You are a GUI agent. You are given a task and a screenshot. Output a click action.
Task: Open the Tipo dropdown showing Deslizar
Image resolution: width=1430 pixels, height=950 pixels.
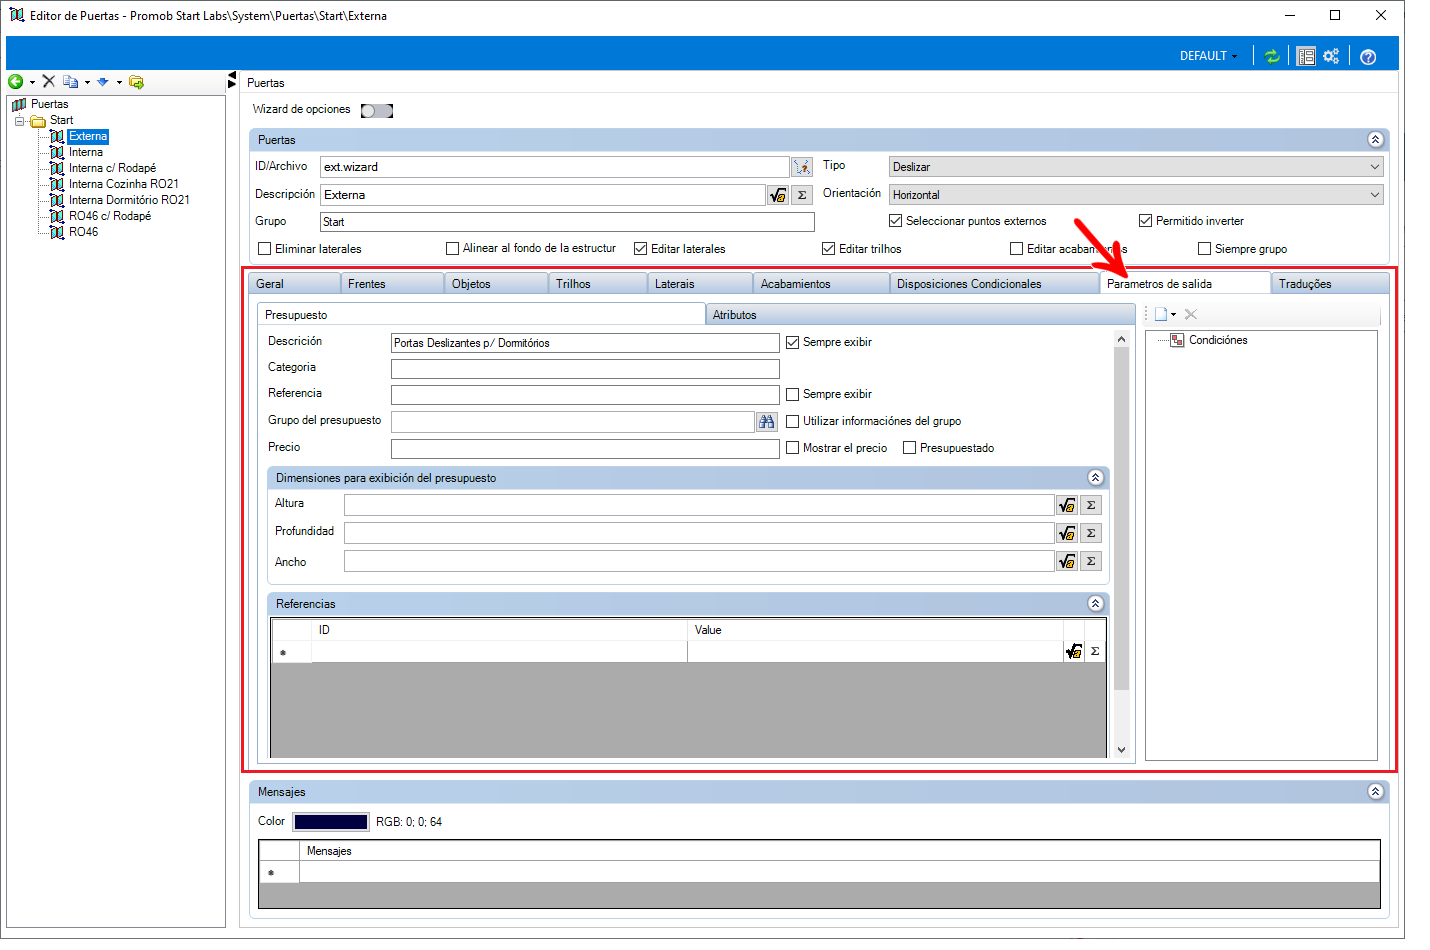tap(1136, 167)
